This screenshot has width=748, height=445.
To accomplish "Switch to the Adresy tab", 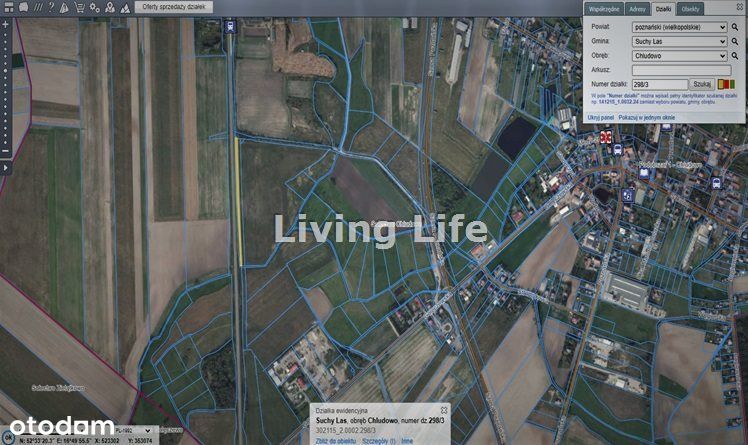I will tap(637, 9).
